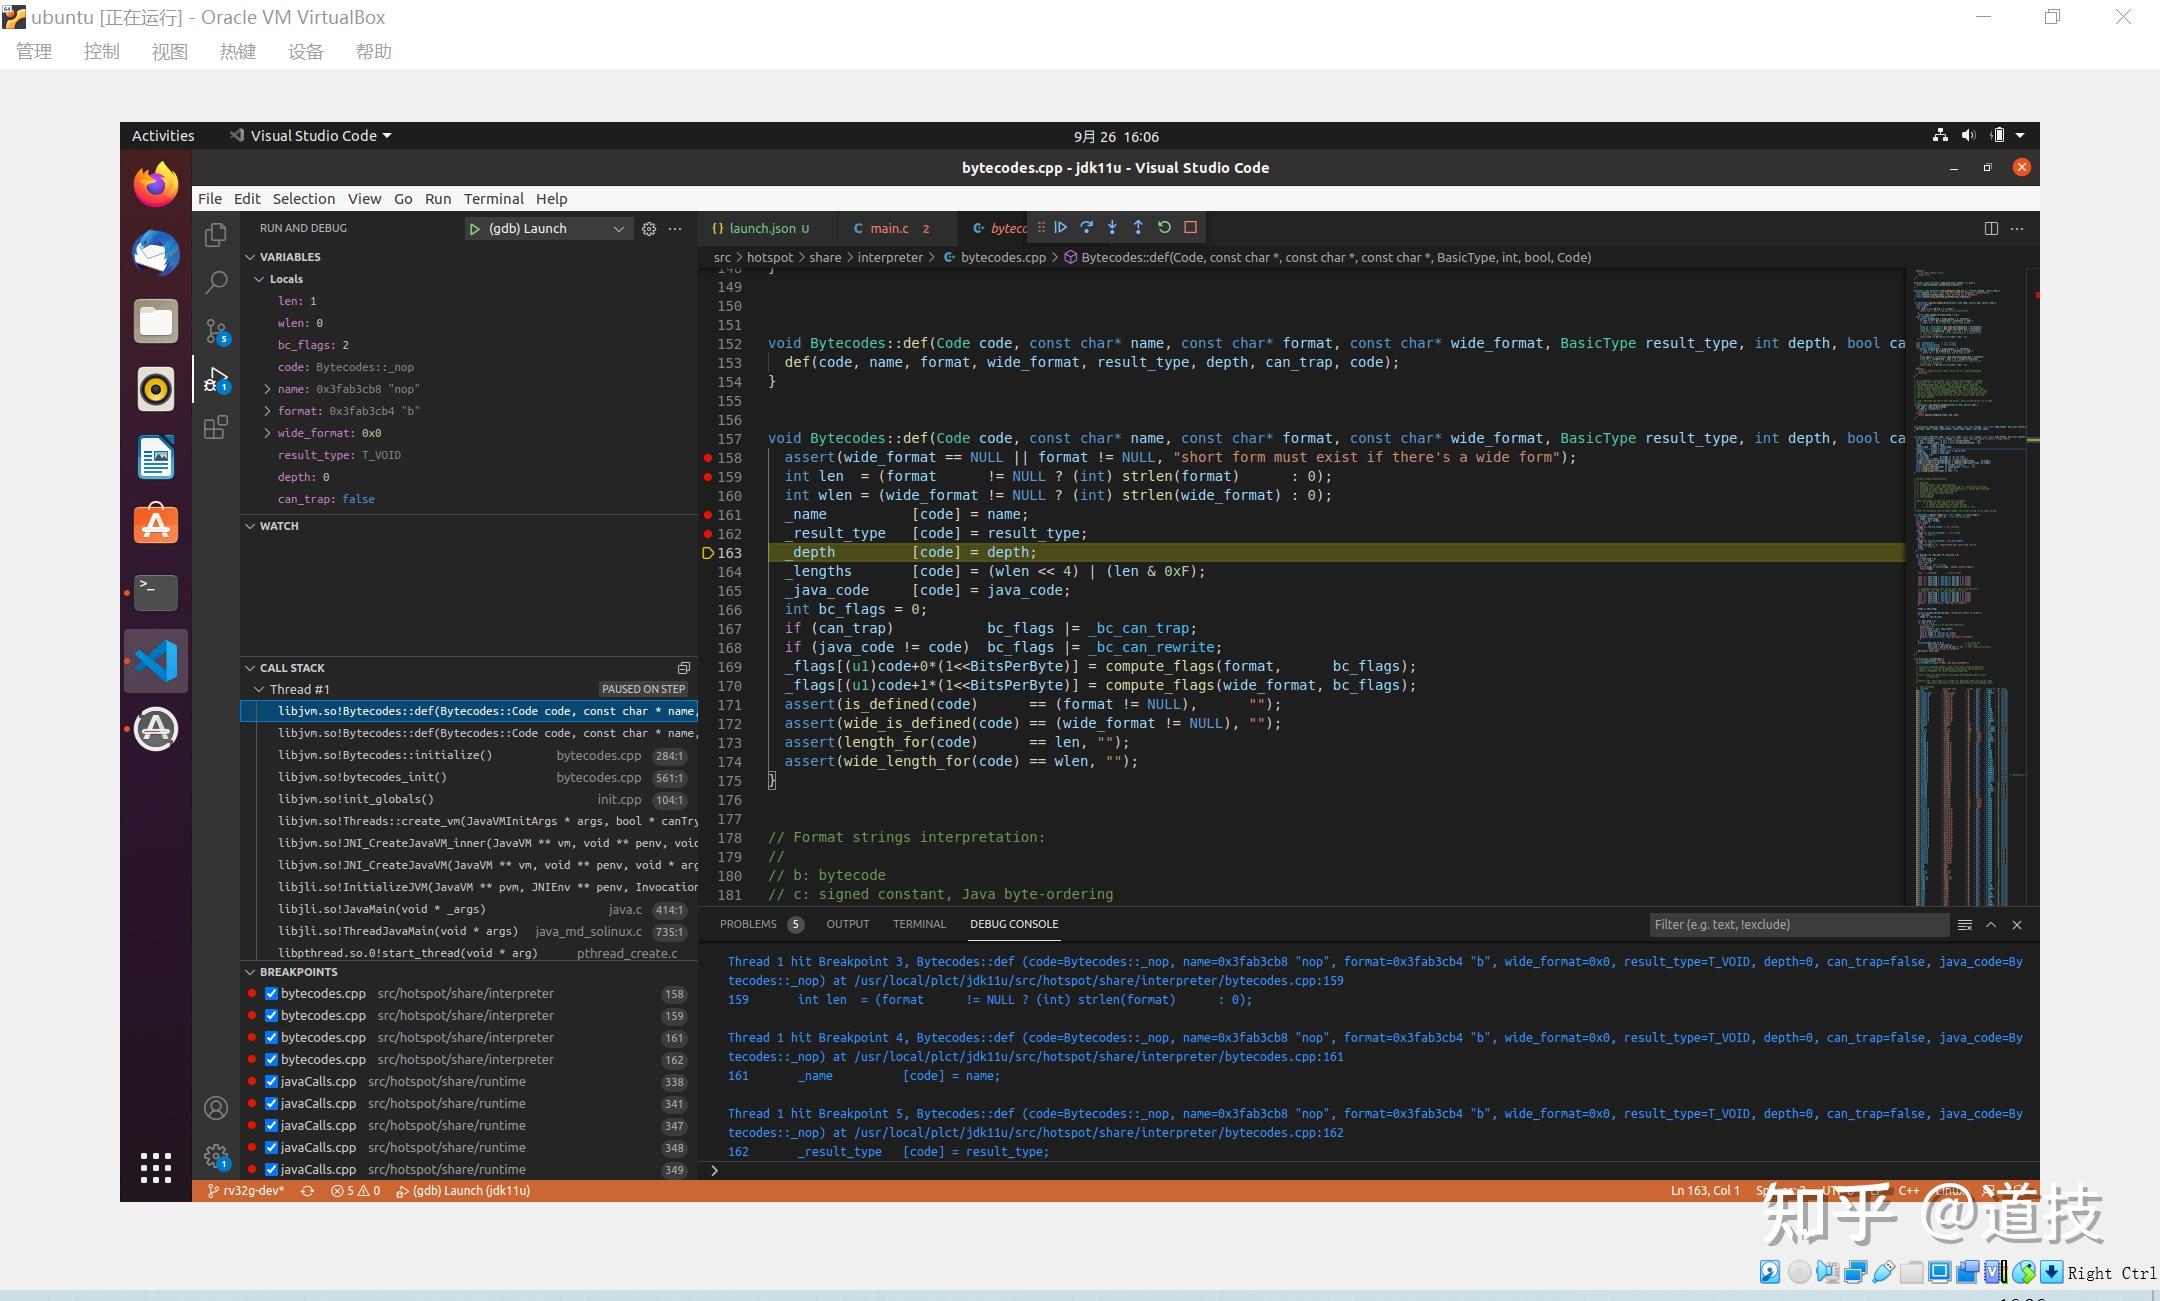Disable the bytecodes.cpp line 162 breakpoint
This screenshot has height=1301, width=2160.
click(x=271, y=1059)
